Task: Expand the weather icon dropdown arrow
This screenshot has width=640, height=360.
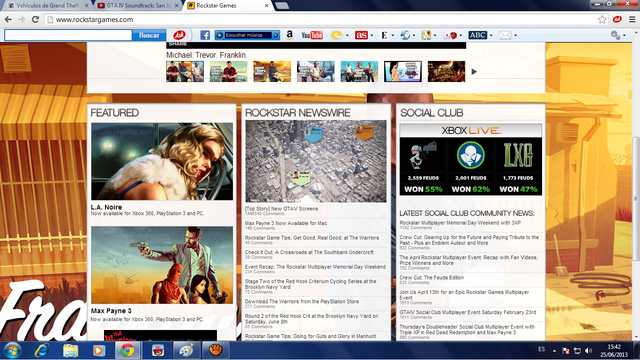Action: click(347, 36)
